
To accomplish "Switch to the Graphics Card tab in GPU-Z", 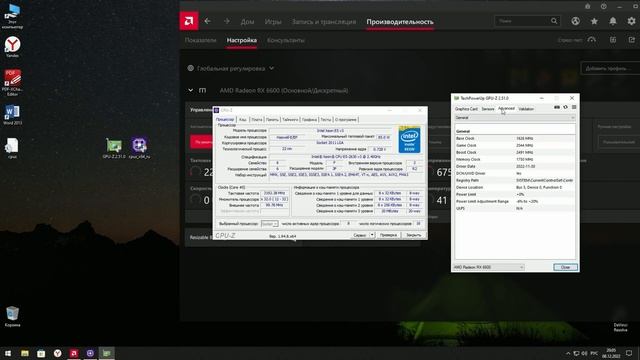I will click(466, 109).
